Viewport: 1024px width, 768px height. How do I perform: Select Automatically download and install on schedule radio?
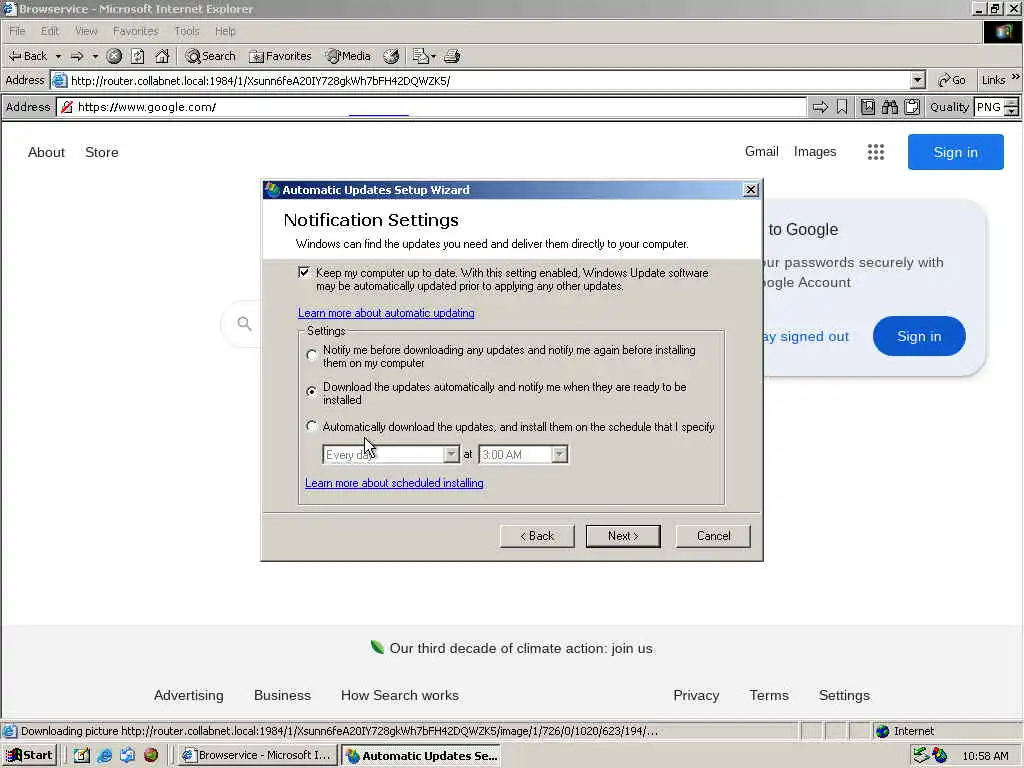point(312,426)
